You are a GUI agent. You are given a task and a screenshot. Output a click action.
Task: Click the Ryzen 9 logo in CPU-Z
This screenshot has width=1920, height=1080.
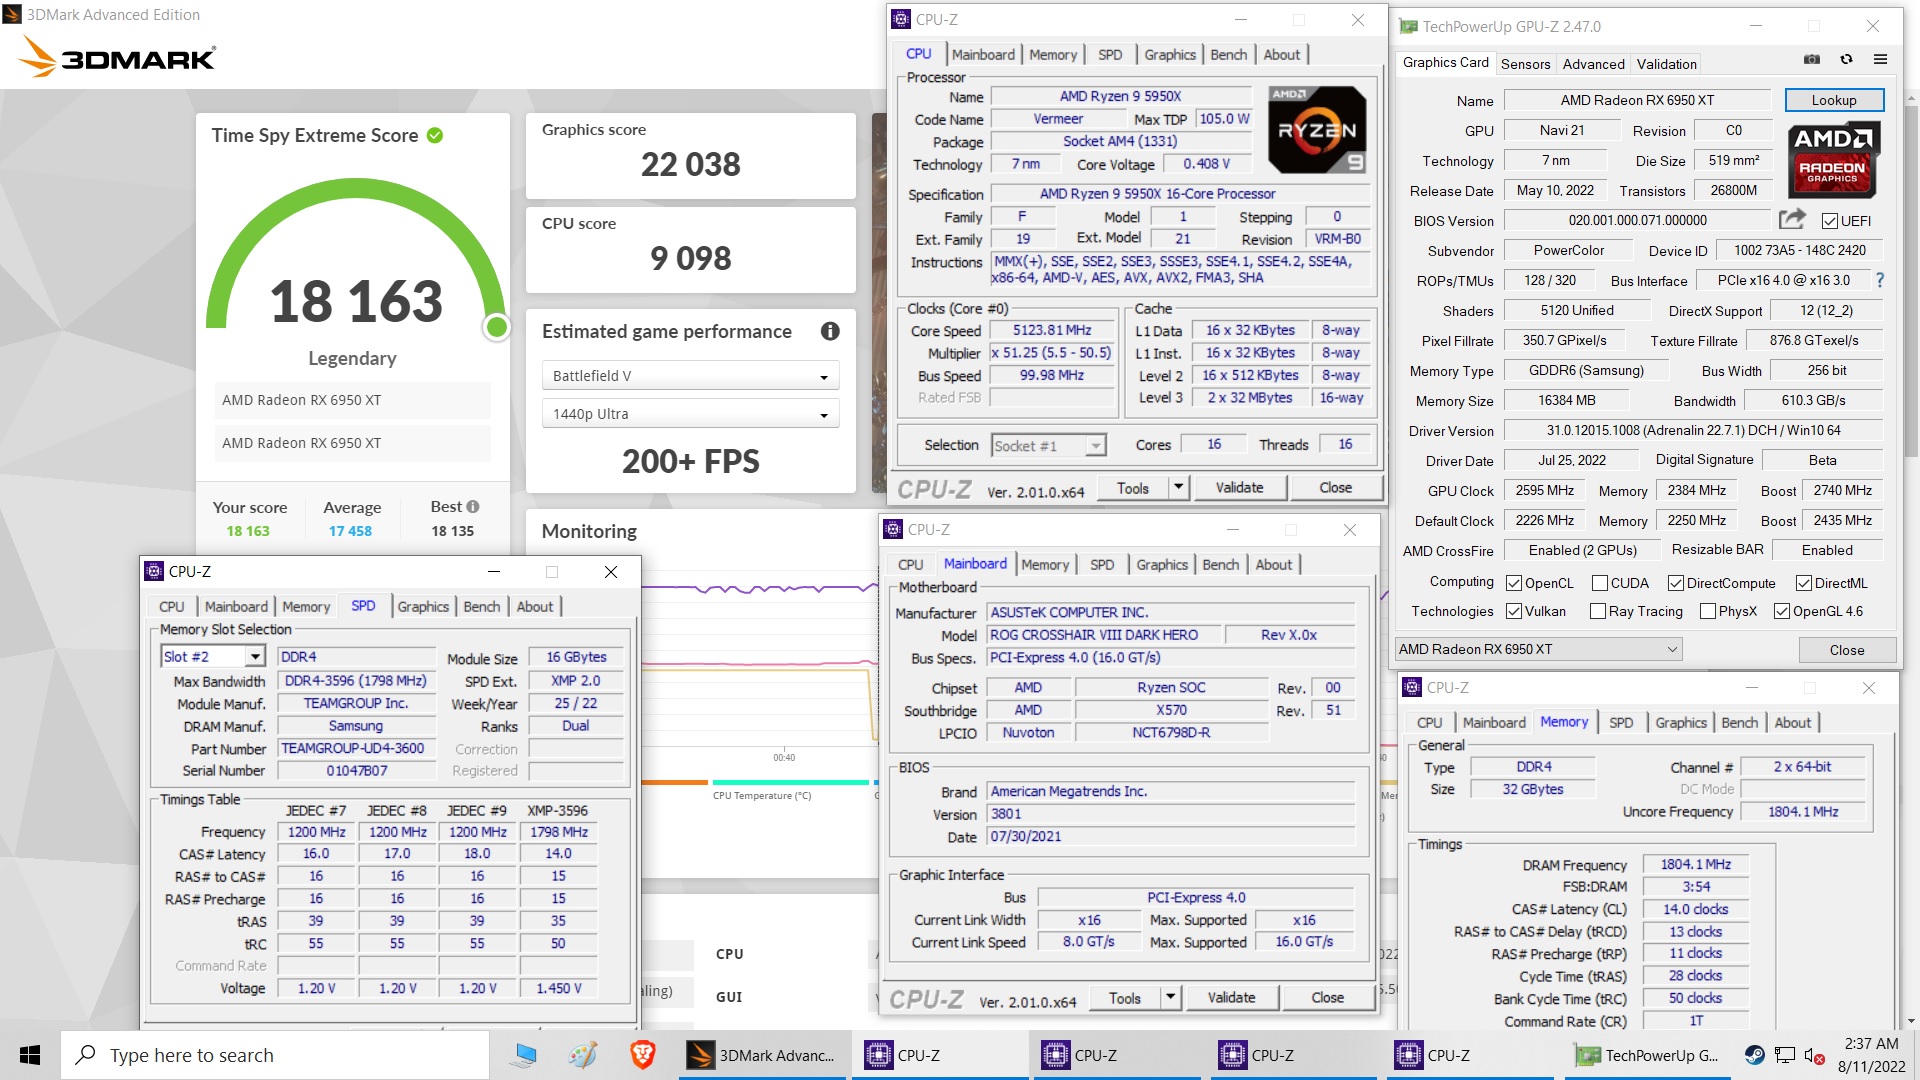coord(1317,130)
